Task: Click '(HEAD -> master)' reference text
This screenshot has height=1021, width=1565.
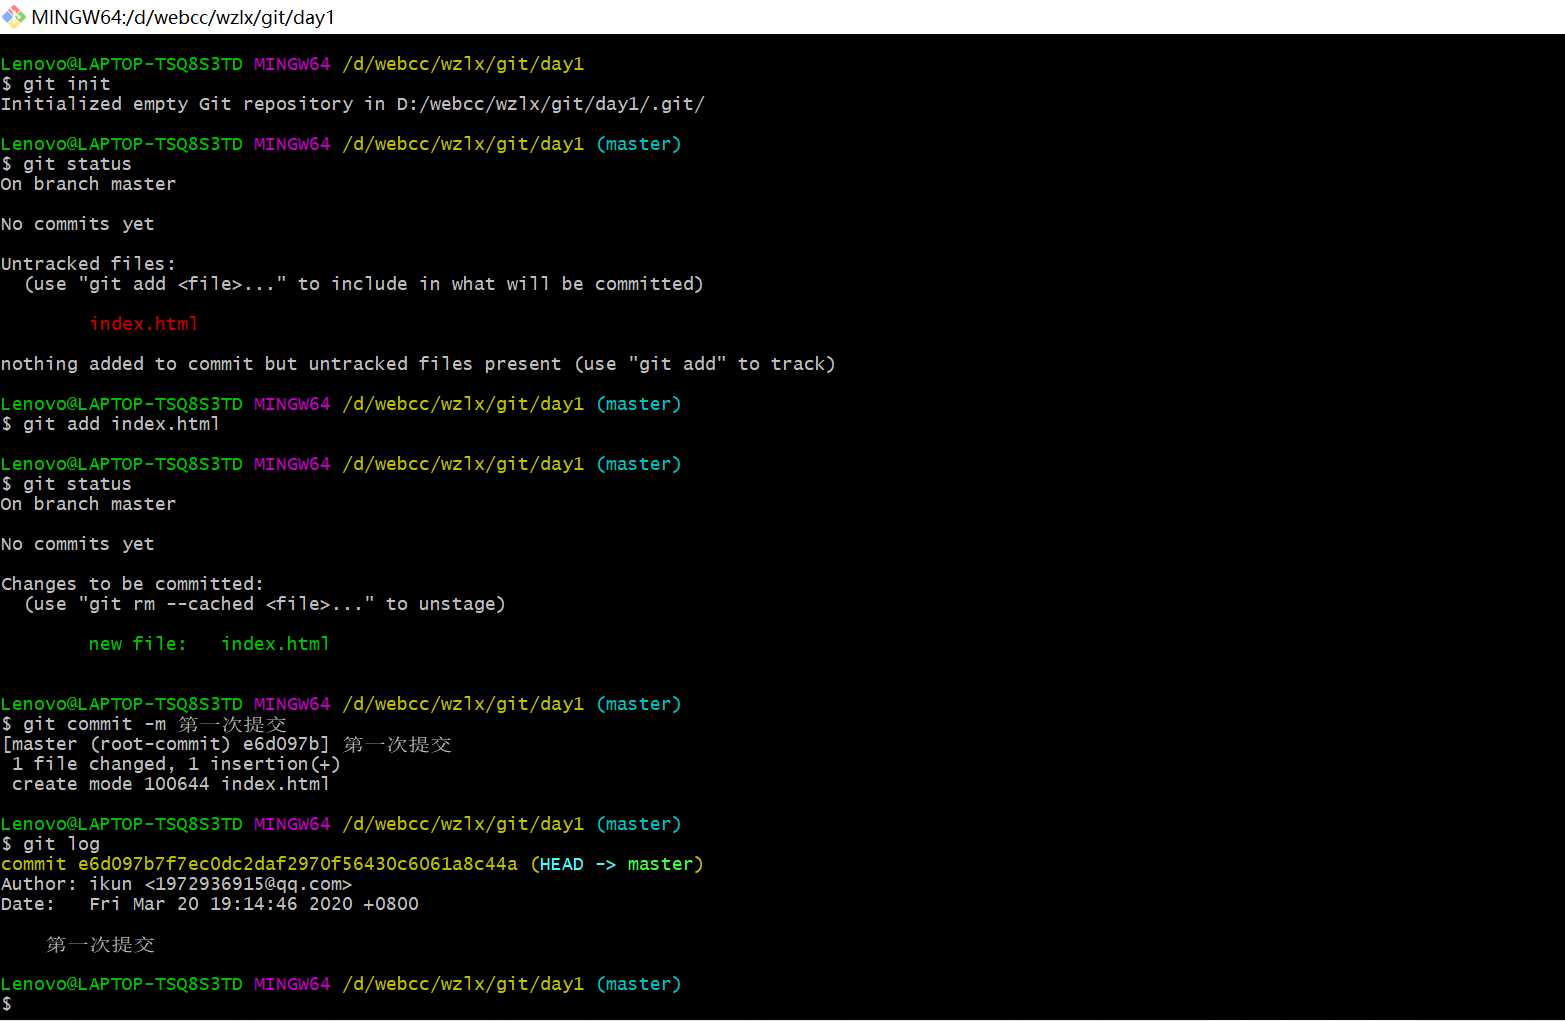Action: pyautogui.click(x=617, y=864)
